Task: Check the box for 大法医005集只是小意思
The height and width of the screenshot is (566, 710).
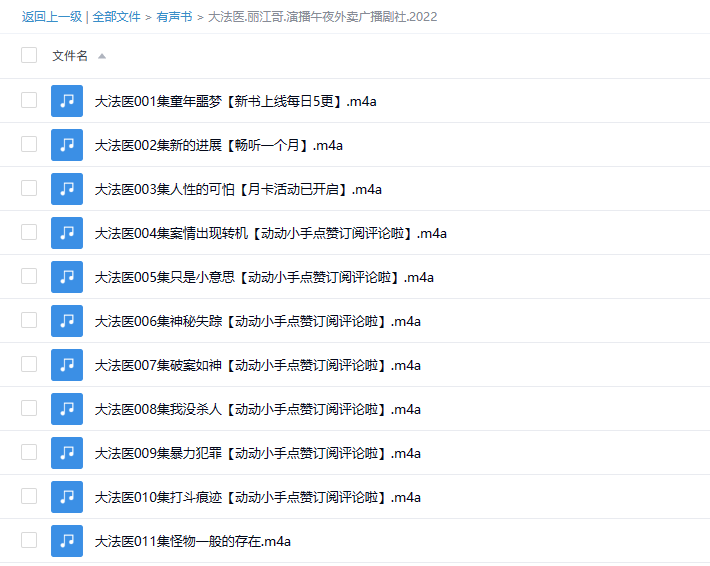Action: 29,277
